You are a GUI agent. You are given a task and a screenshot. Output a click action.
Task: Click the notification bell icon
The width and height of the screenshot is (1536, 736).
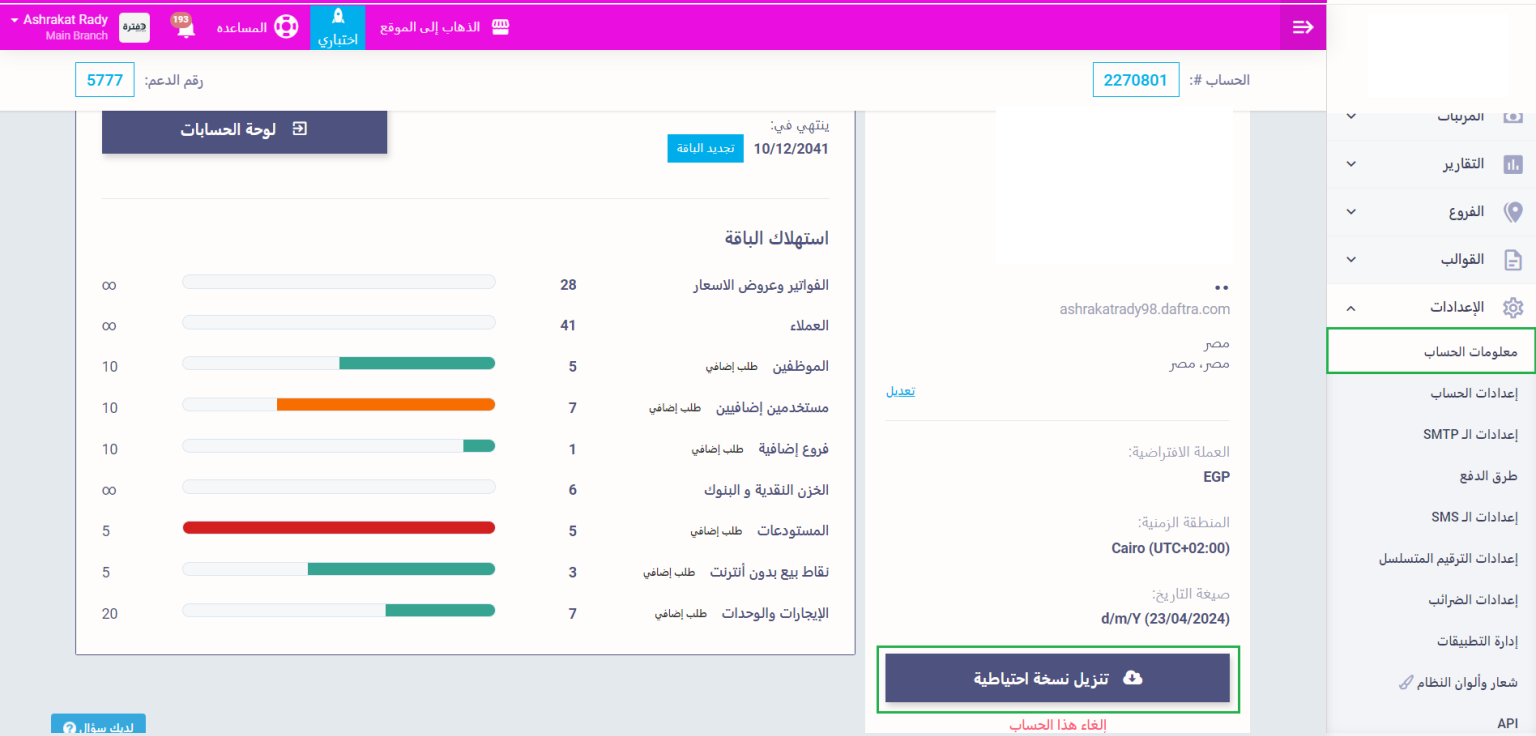(x=183, y=28)
